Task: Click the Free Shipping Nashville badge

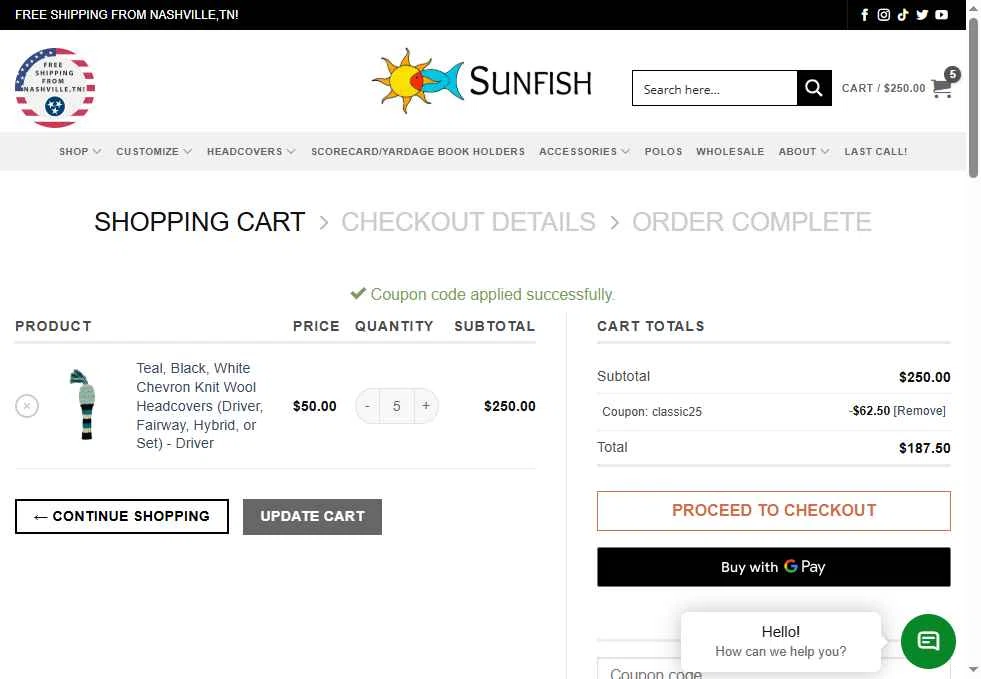Action: (x=55, y=88)
